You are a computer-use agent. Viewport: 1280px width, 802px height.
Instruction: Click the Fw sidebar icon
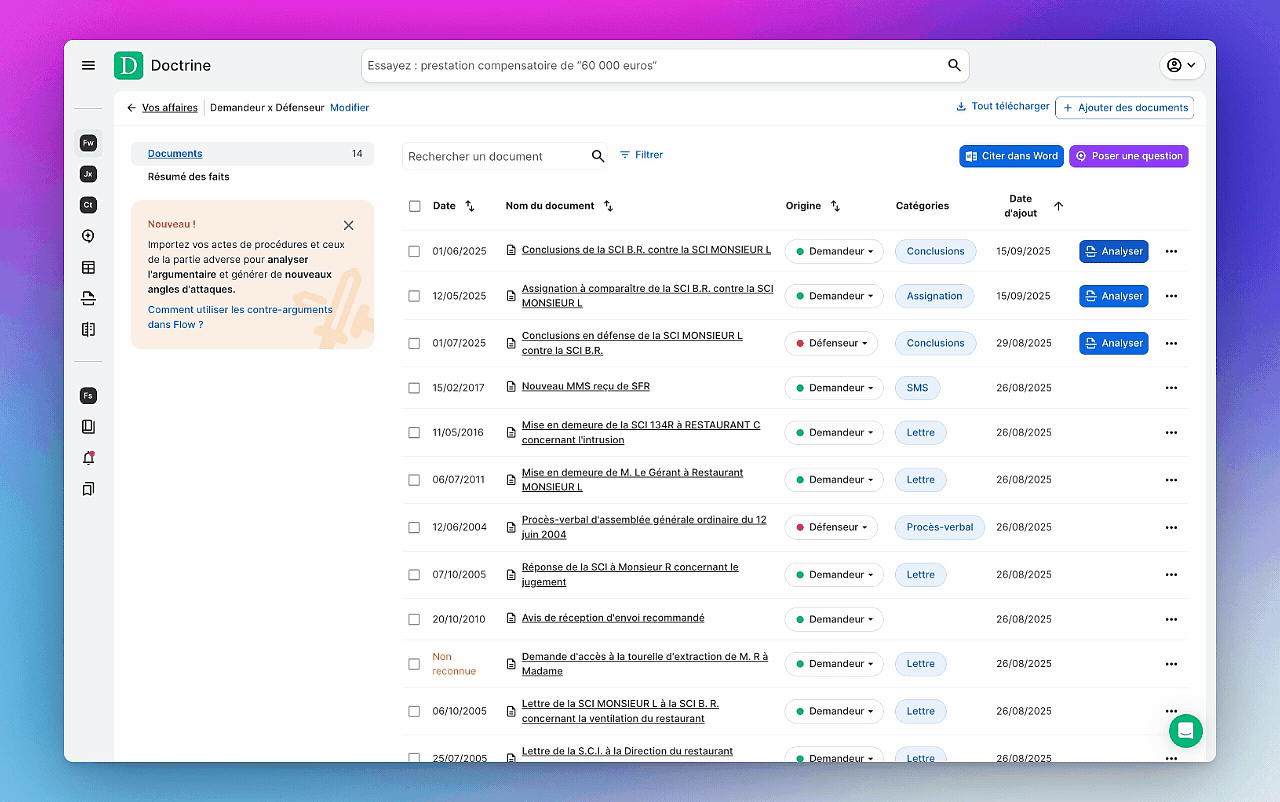(88, 143)
